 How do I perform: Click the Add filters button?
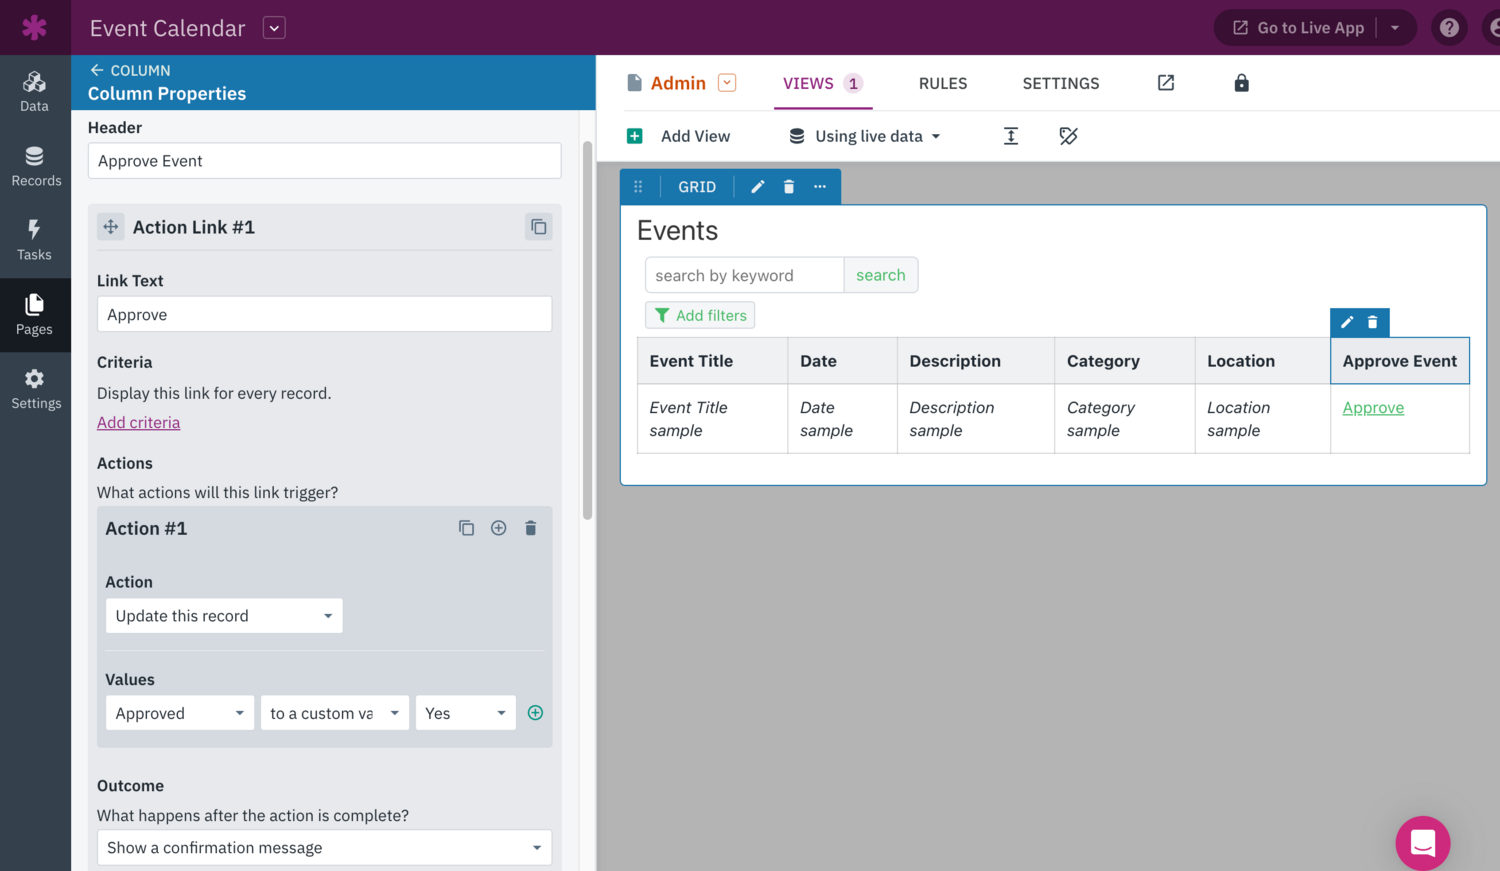(700, 316)
